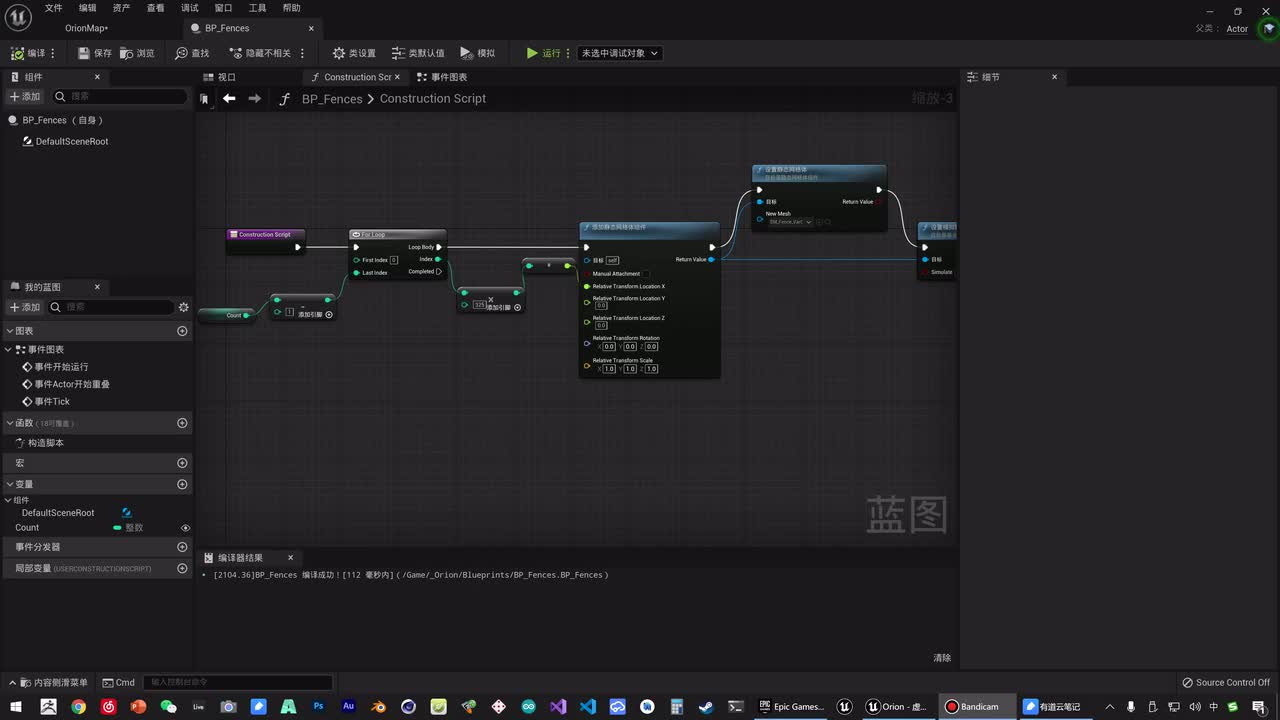The image size is (1280, 720).
Task: Click the 清除 (Clear) button in compiler results
Action: click(942, 658)
